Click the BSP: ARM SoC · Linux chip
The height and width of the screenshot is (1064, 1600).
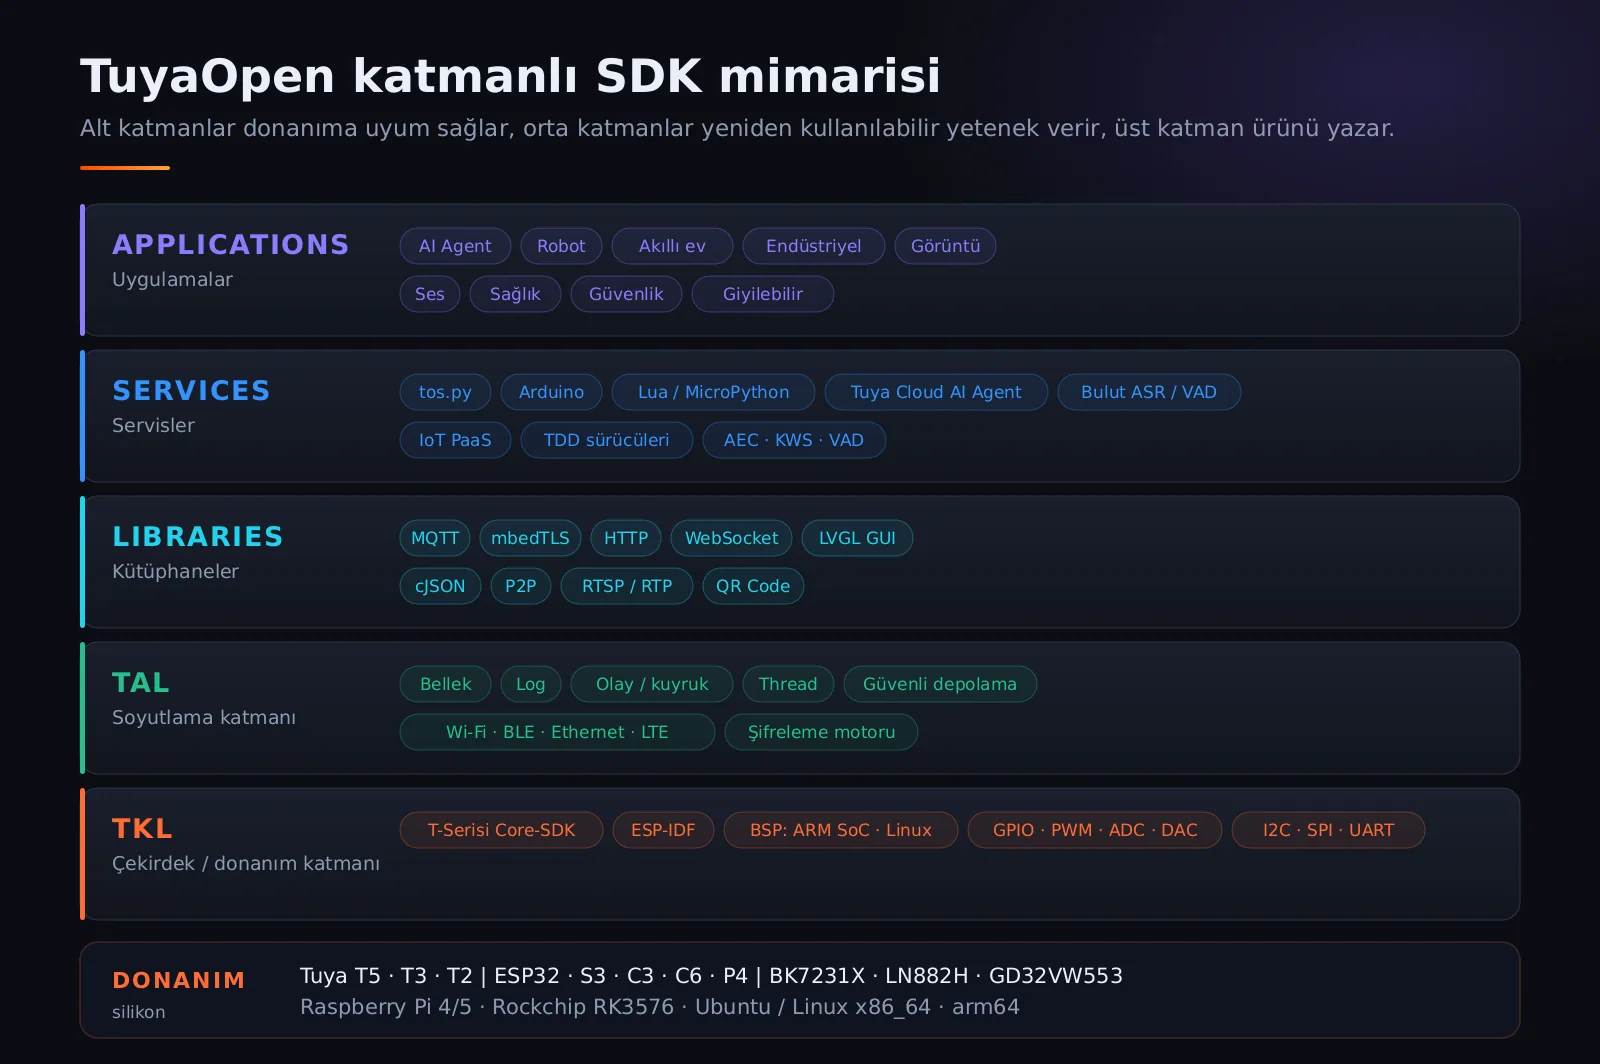click(841, 830)
